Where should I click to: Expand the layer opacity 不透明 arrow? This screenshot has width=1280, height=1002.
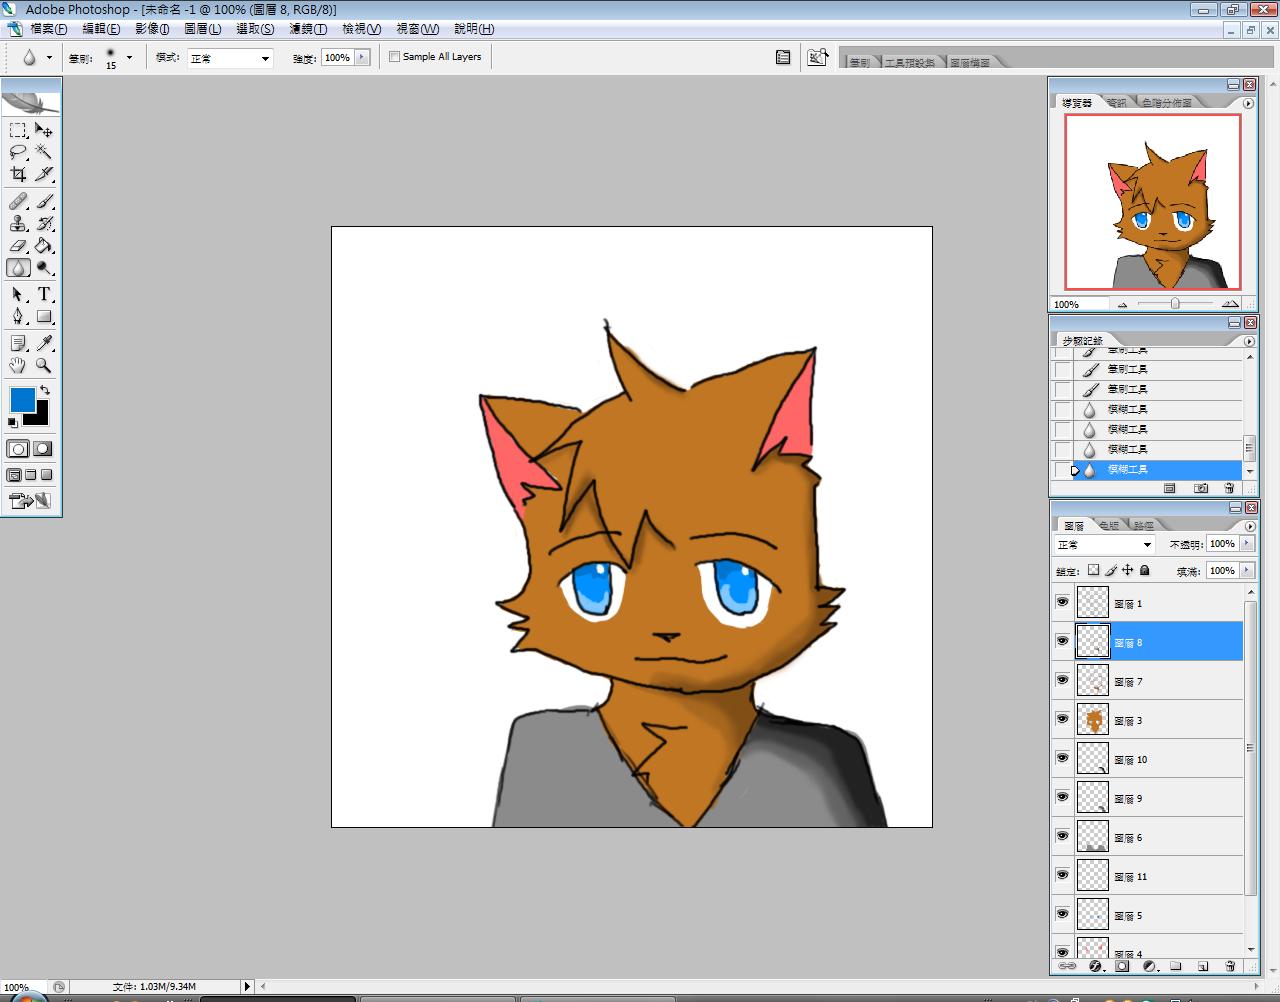tap(1245, 544)
